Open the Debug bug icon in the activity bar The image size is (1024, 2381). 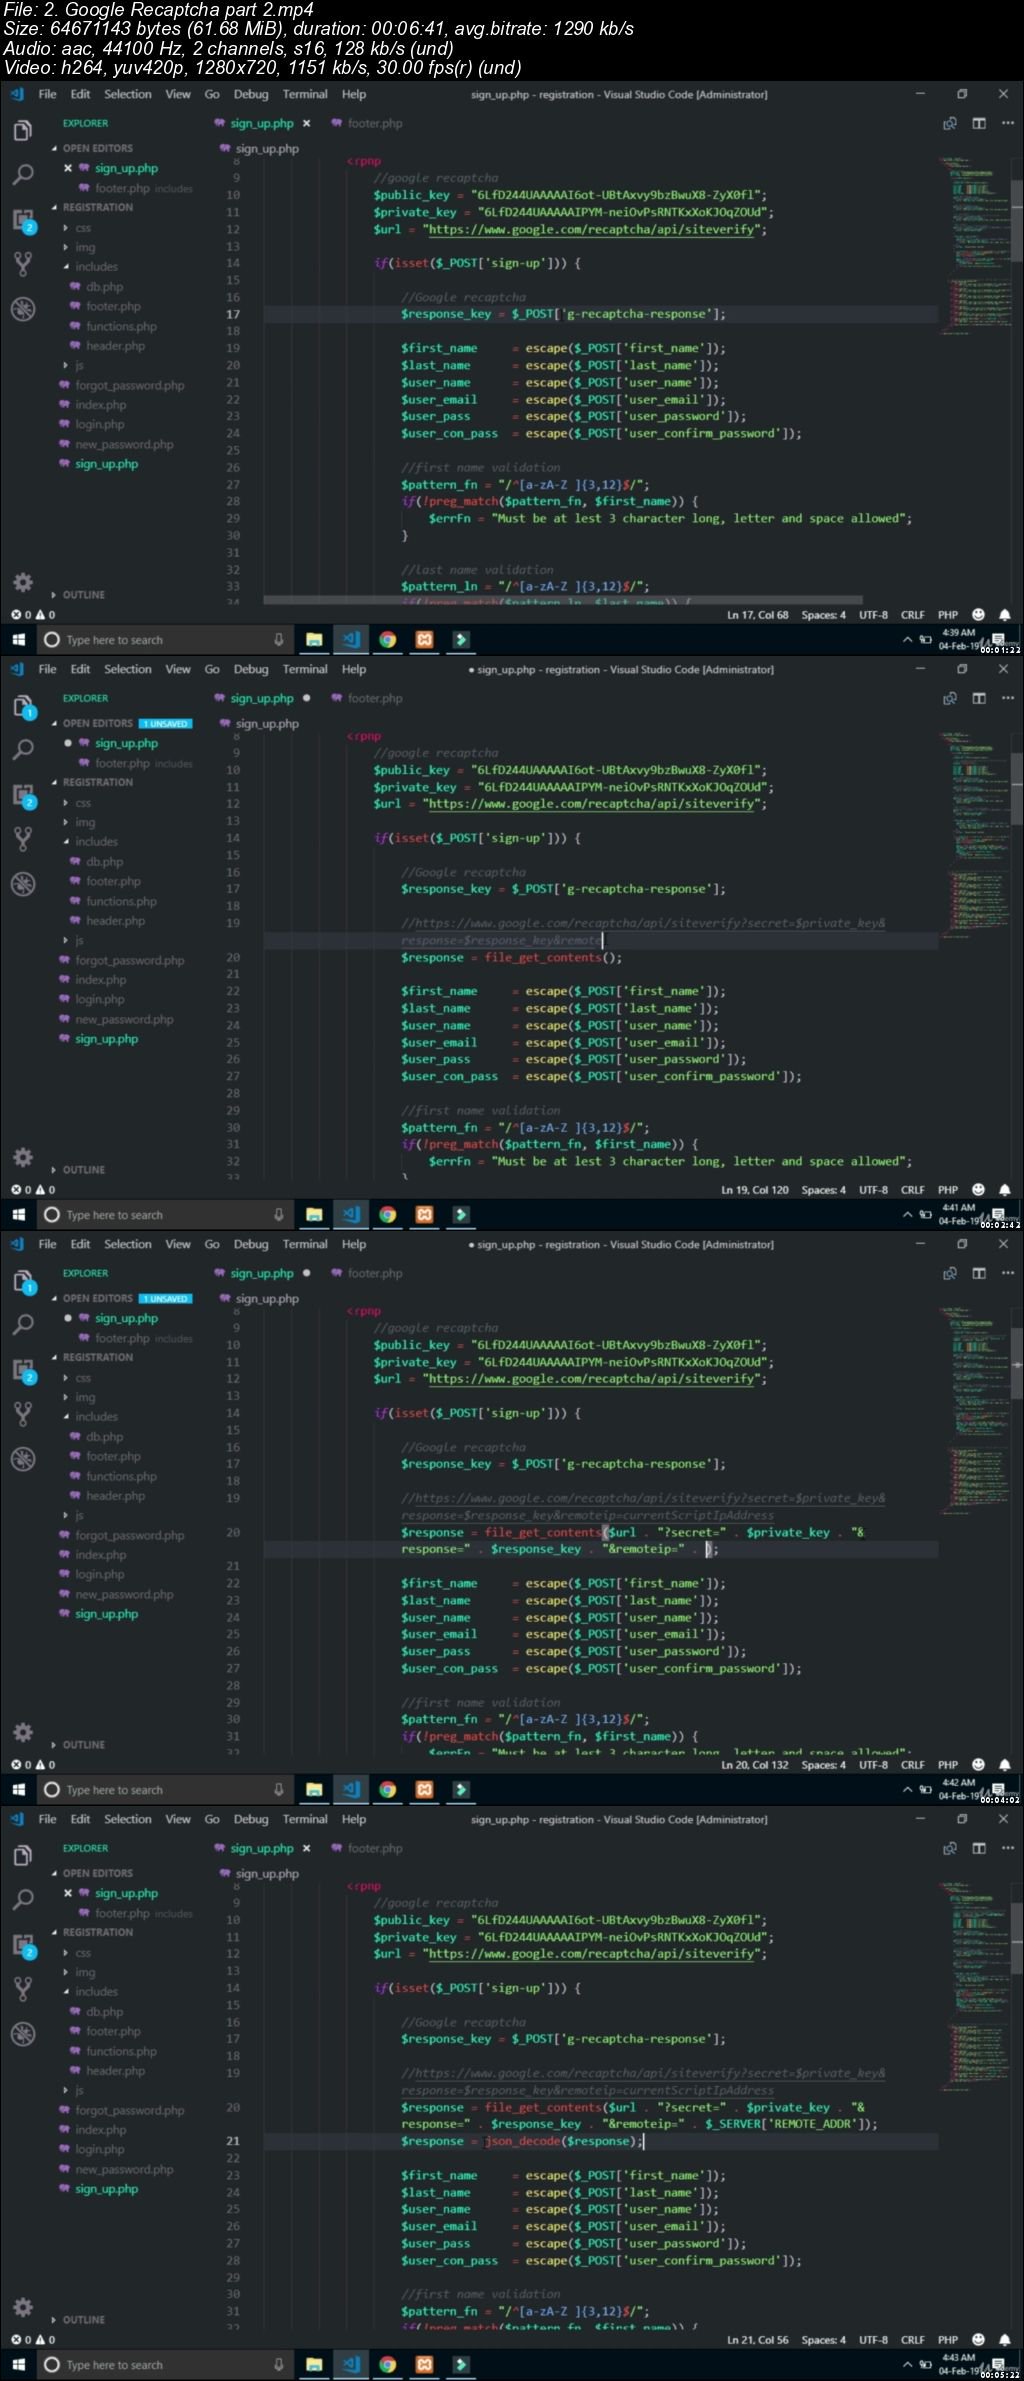pyautogui.click(x=22, y=309)
